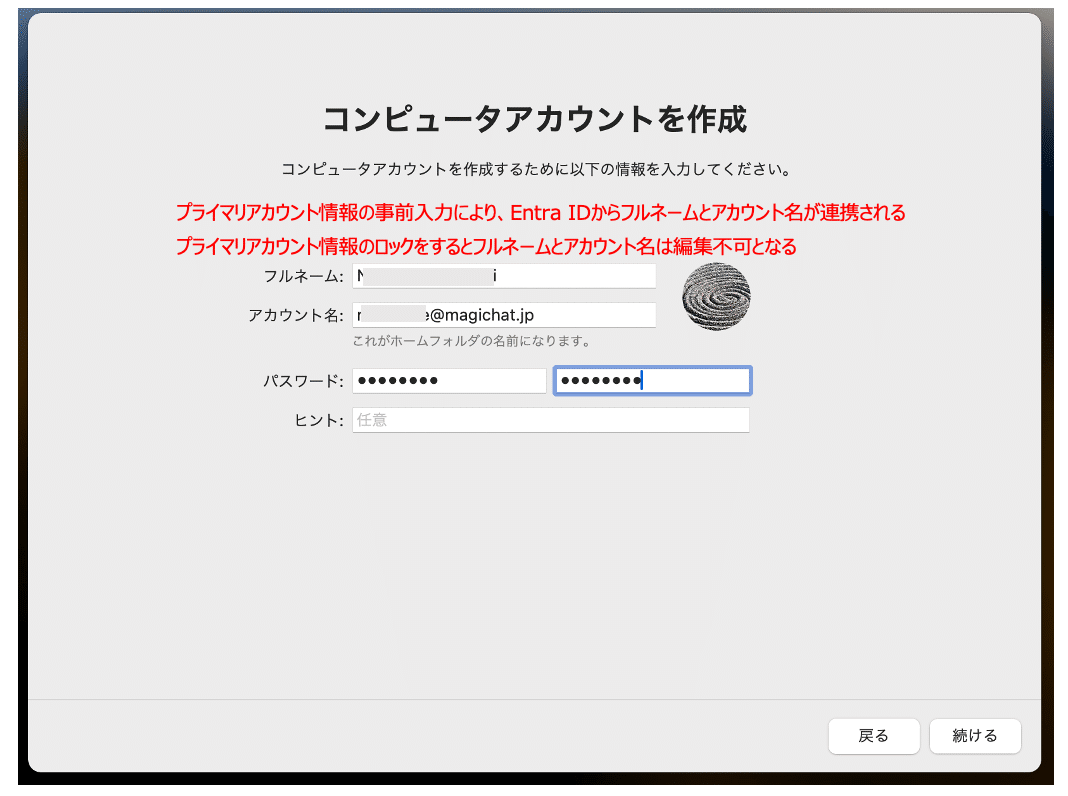Click inside the フルネーム text field

(505, 276)
